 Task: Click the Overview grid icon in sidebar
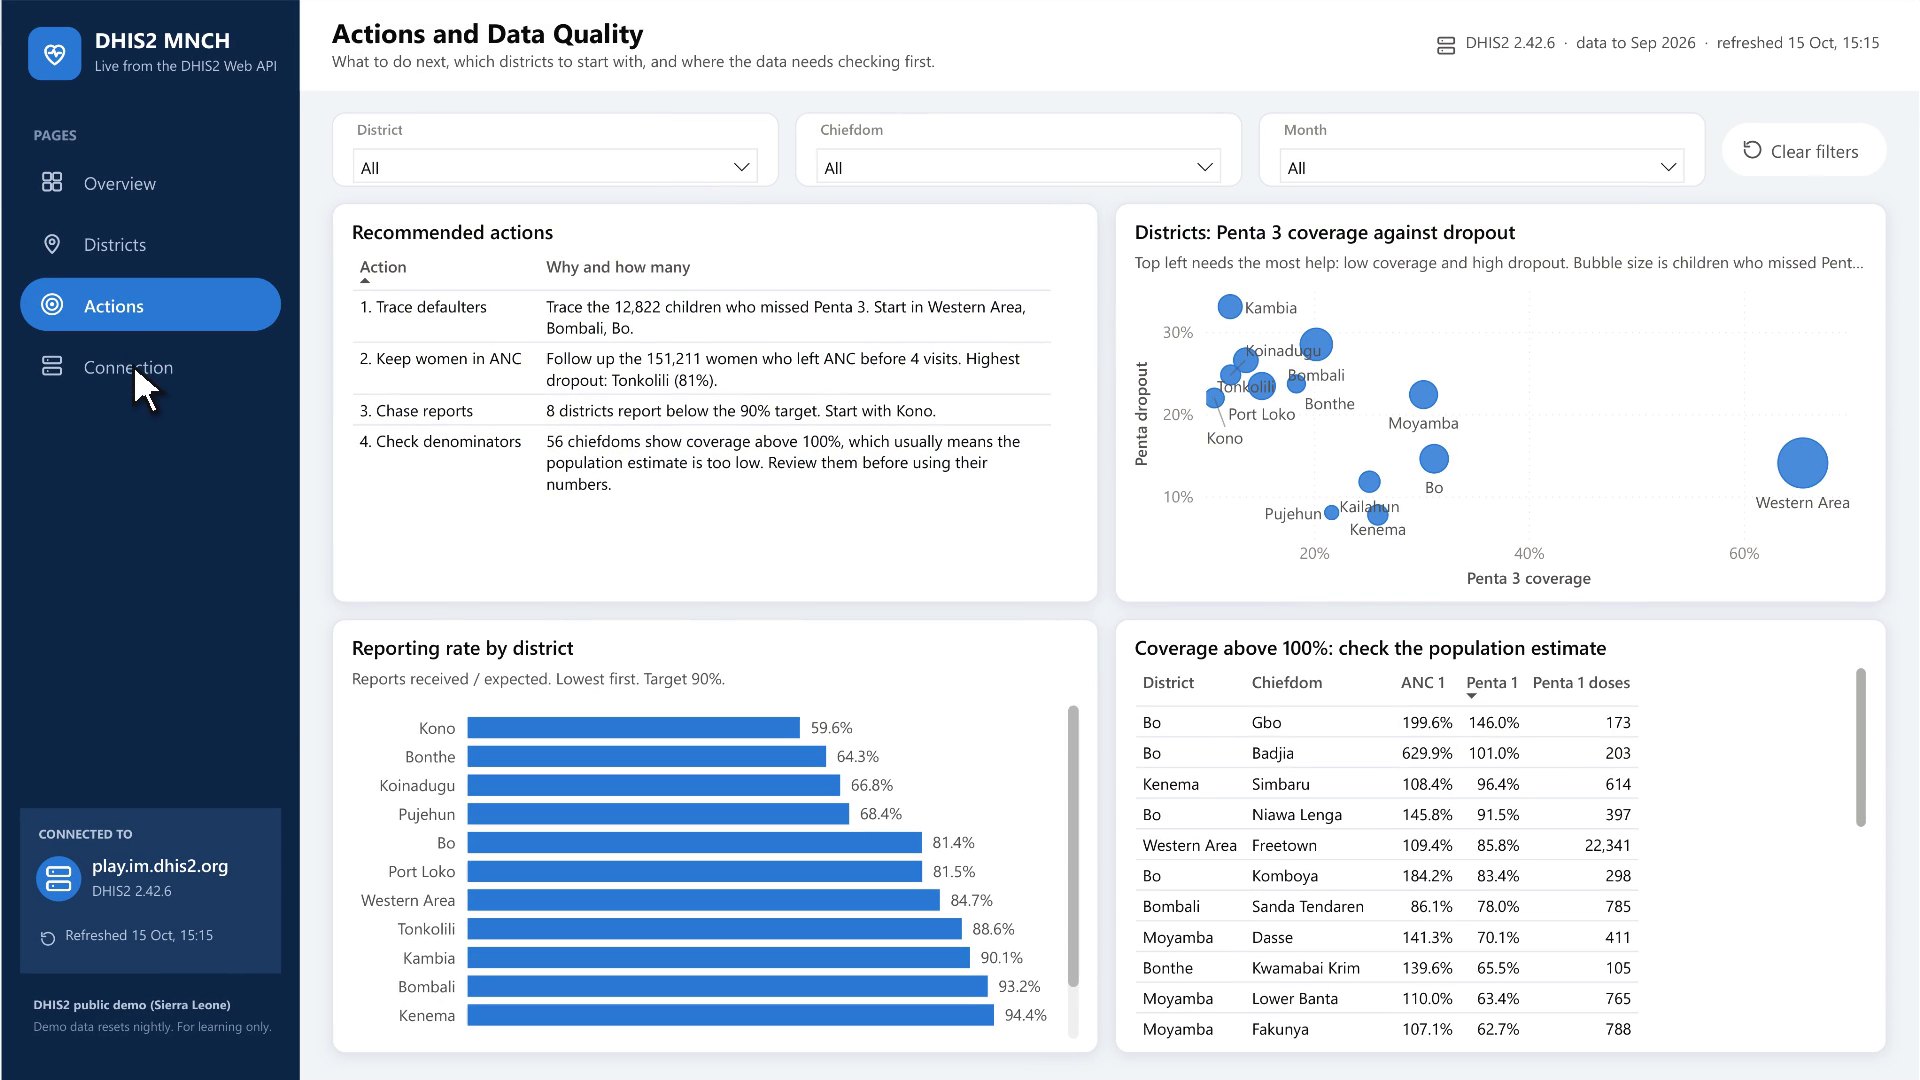point(52,182)
